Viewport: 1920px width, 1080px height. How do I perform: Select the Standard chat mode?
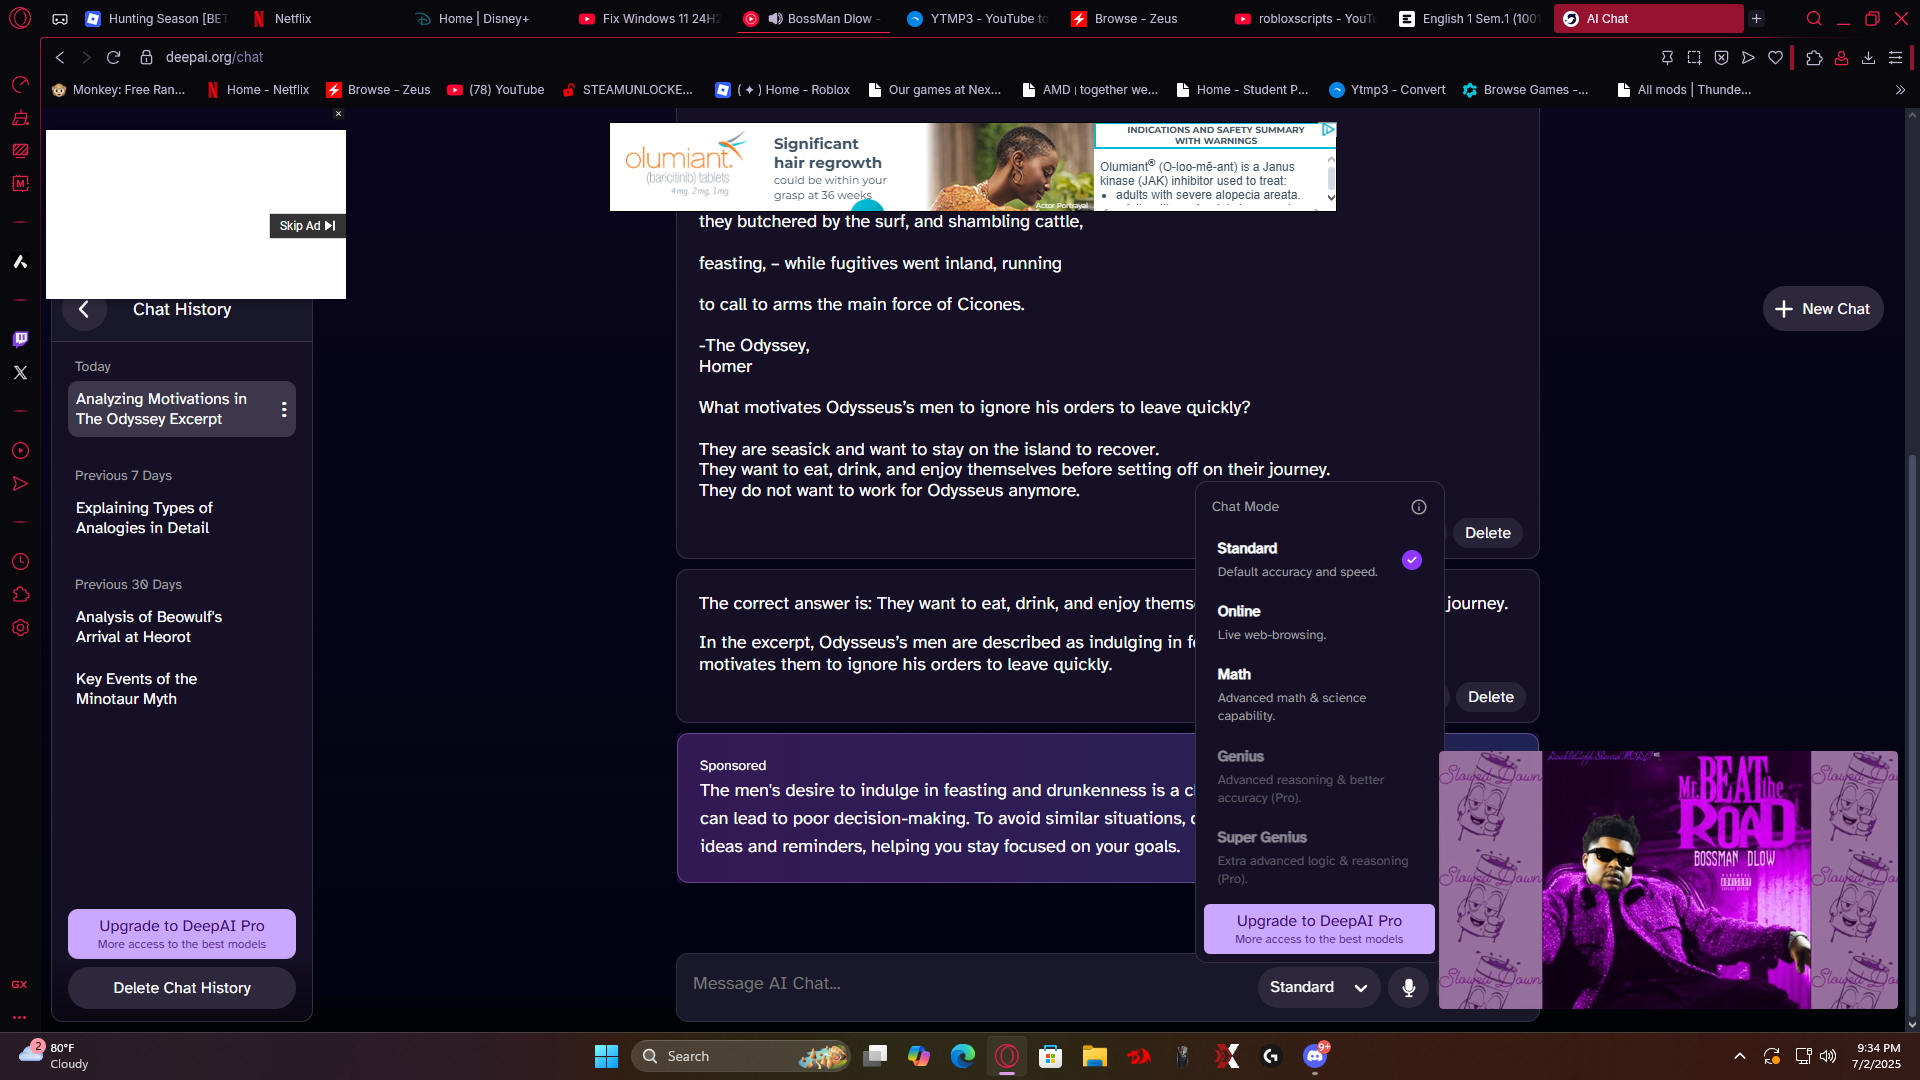(1319, 559)
